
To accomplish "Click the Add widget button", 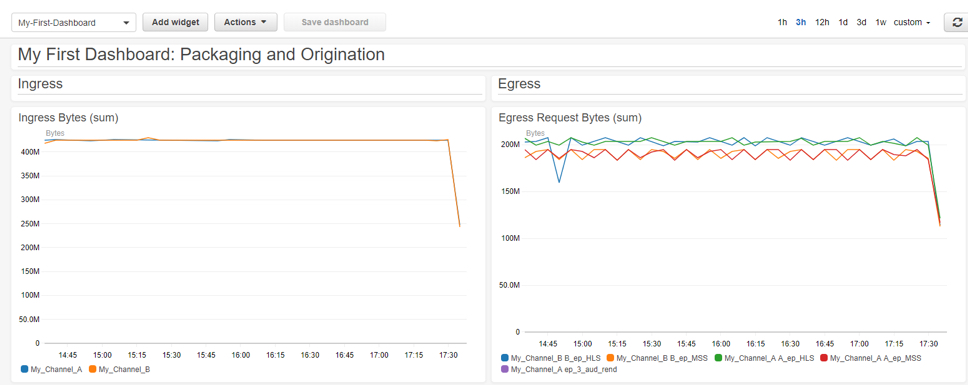I will tap(175, 22).
